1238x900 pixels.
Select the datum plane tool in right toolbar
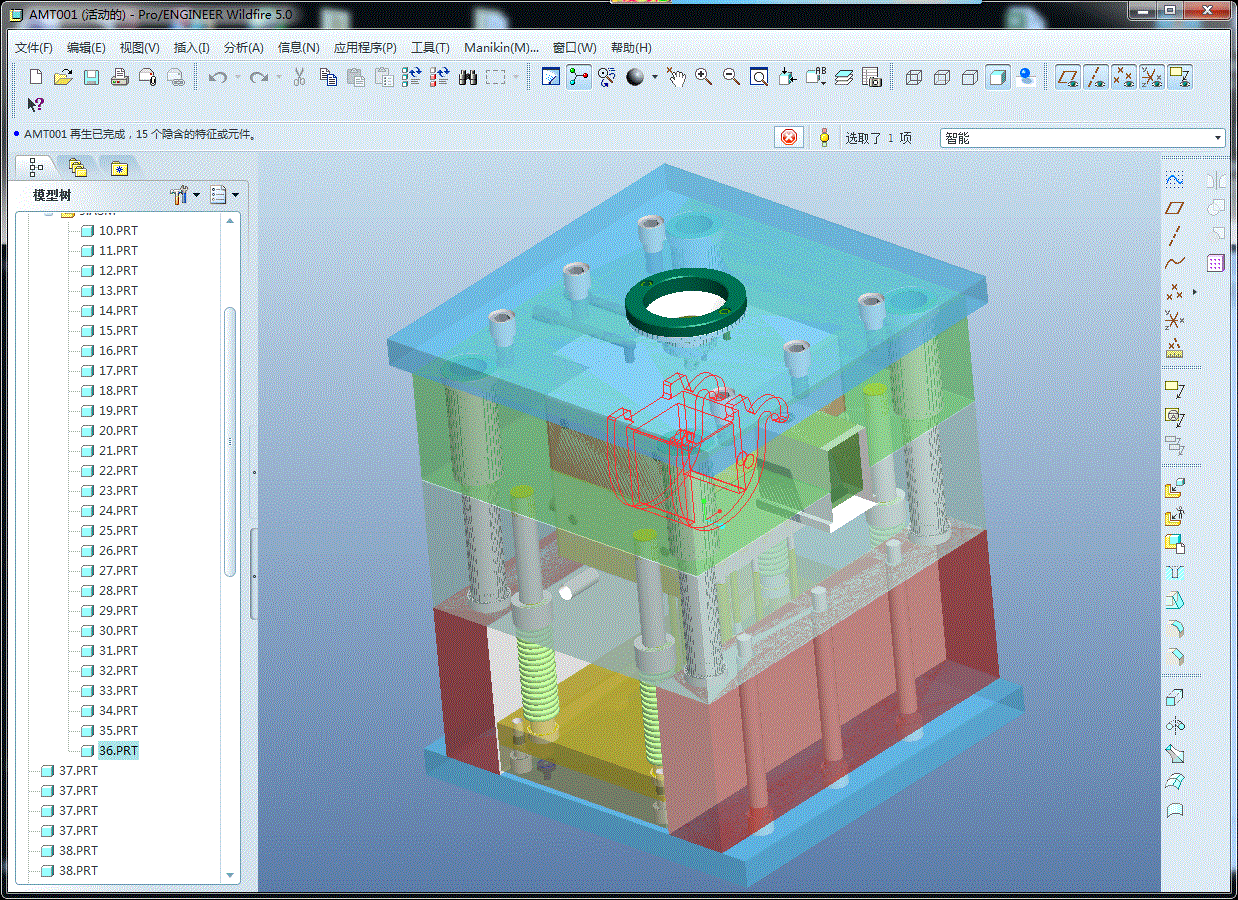[1175, 208]
